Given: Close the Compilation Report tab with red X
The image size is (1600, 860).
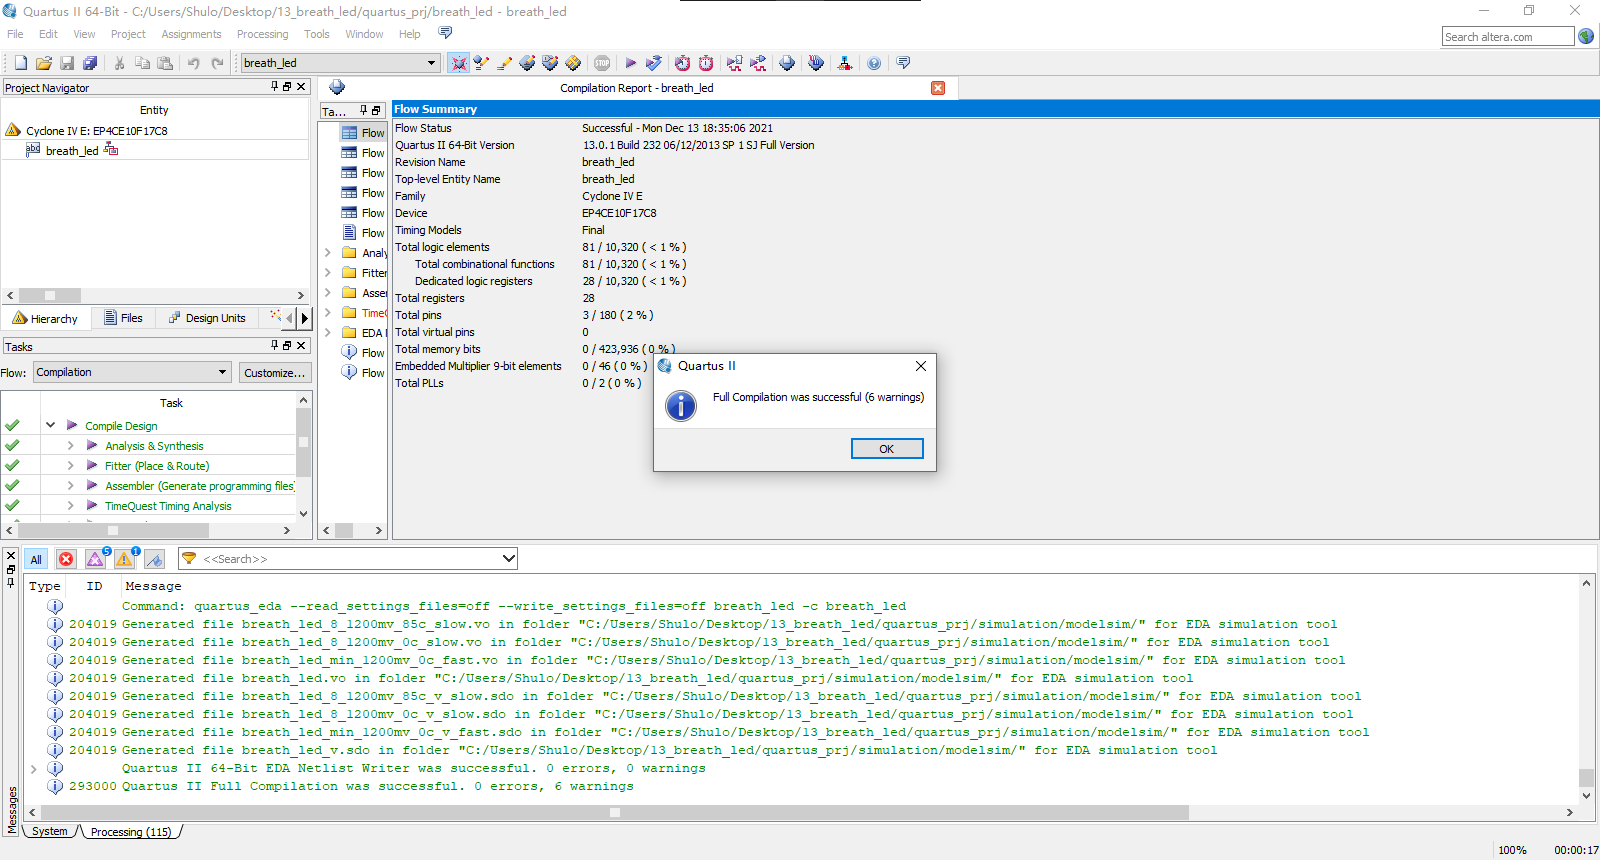Looking at the screenshot, I should [x=938, y=88].
